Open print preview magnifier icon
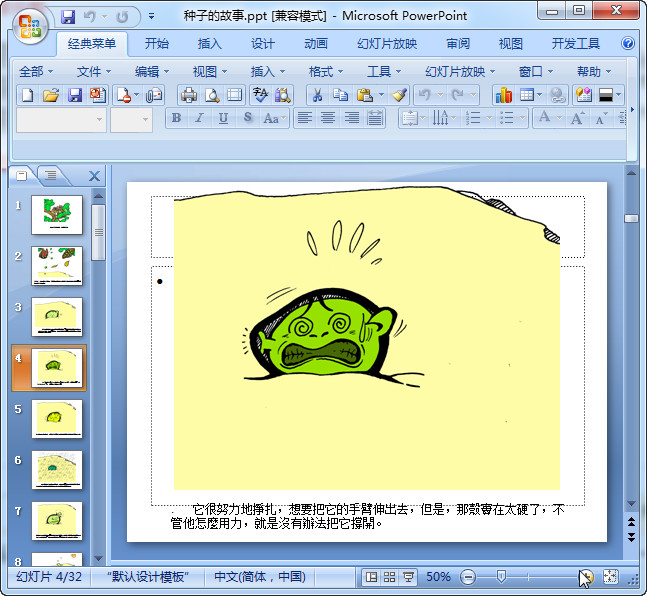Viewport: 647px width, 596px height. (x=212, y=95)
